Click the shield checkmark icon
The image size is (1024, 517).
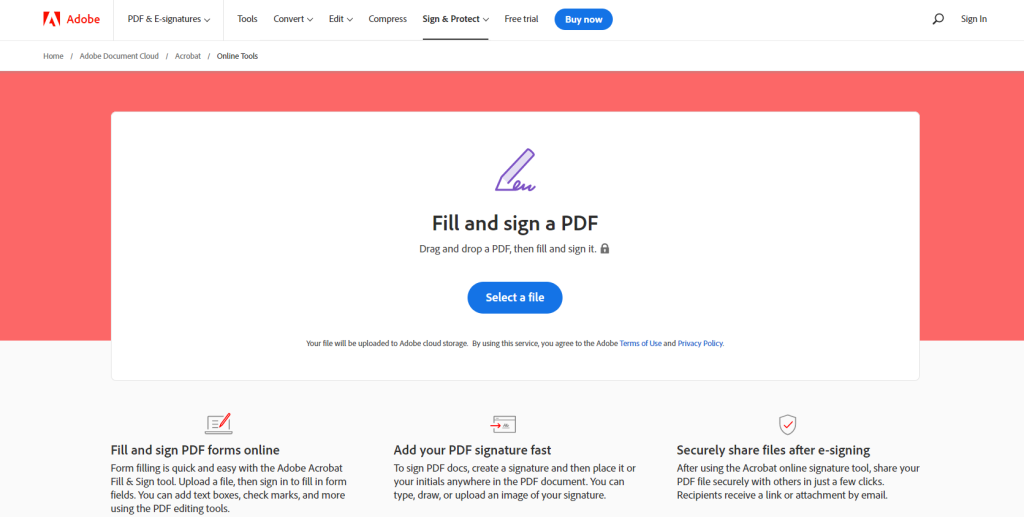click(788, 424)
